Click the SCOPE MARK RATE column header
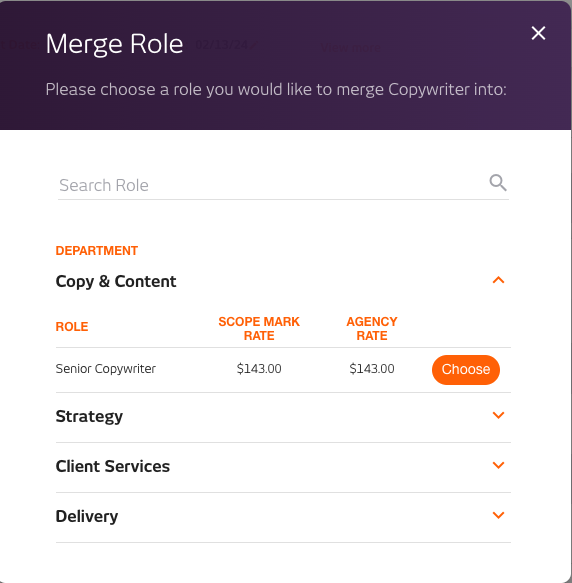 click(259, 329)
